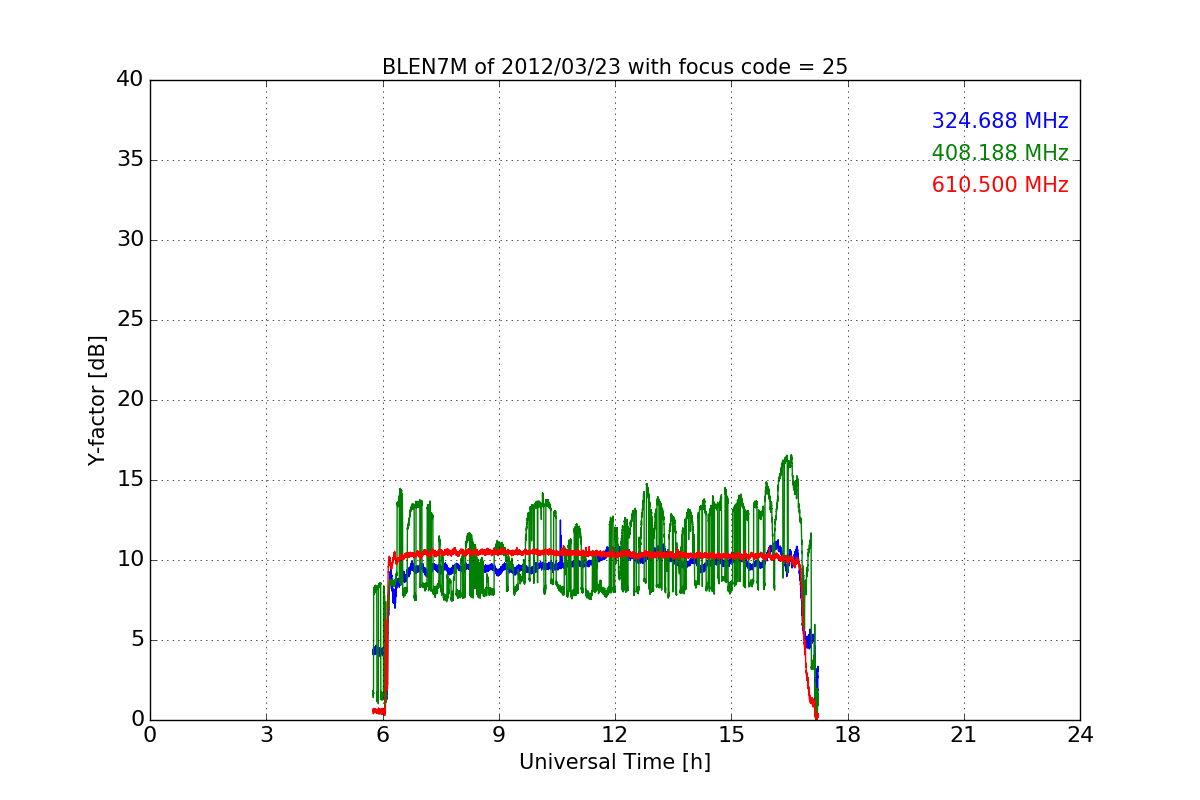Click the x-axis tick label 18
The width and height of the screenshot is (1200, 800).
pyautogui.click(x=848, y=734)
